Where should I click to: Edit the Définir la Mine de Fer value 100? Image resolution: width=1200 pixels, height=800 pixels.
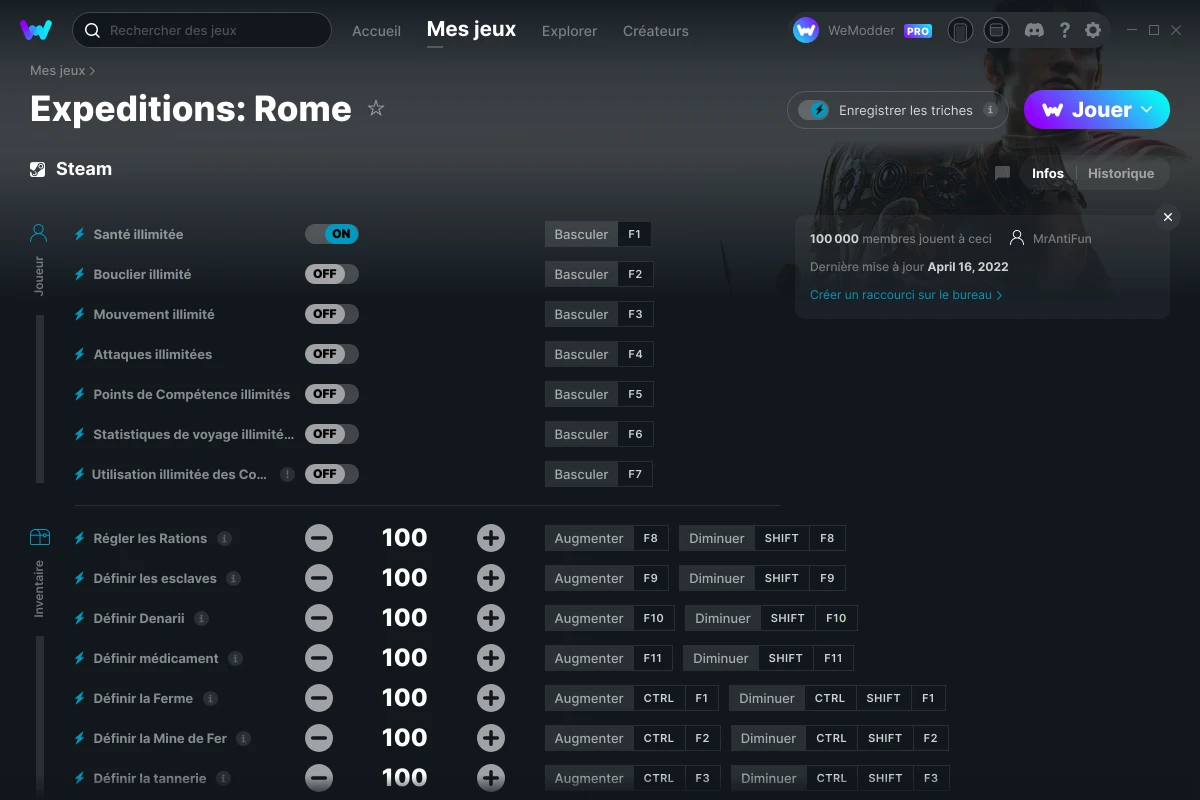pyautogui.click(x=405, y=738)
